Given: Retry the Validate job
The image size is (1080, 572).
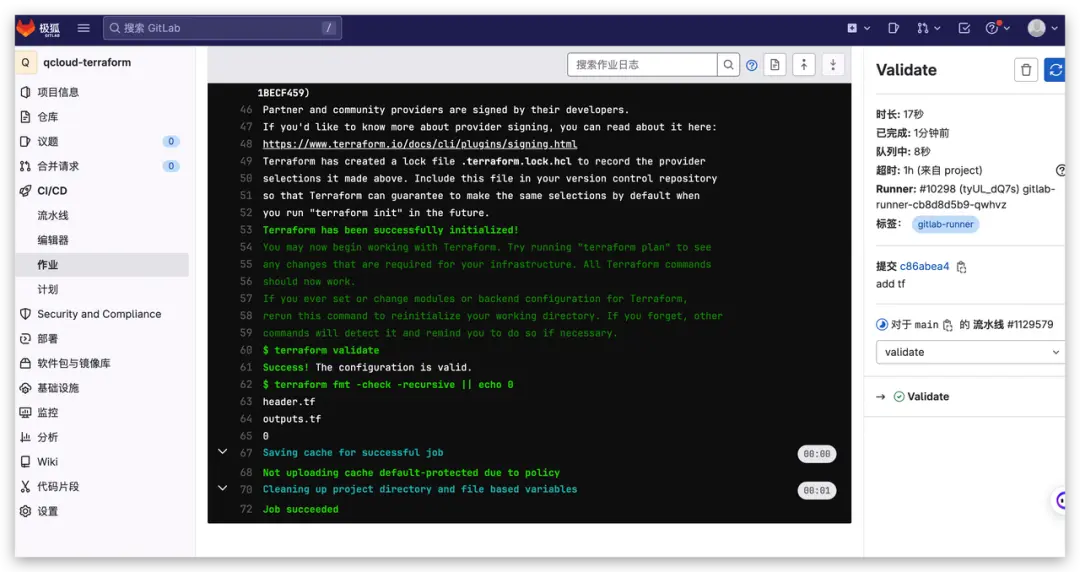Looking at the screenshot, I should (x=1055, y=70).
